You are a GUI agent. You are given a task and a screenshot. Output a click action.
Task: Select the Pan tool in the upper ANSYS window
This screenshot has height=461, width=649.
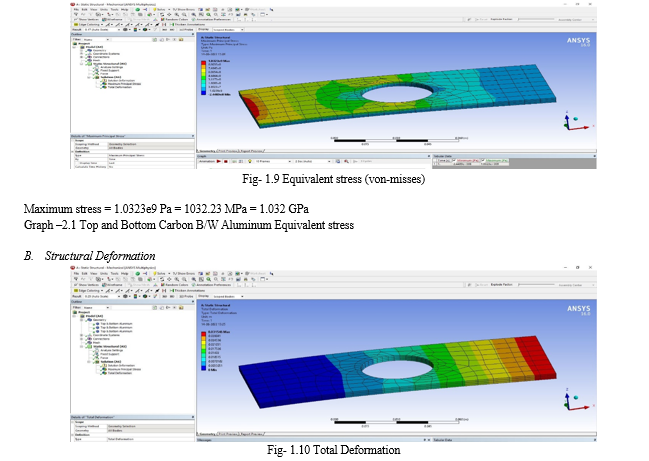pos(169,14)
